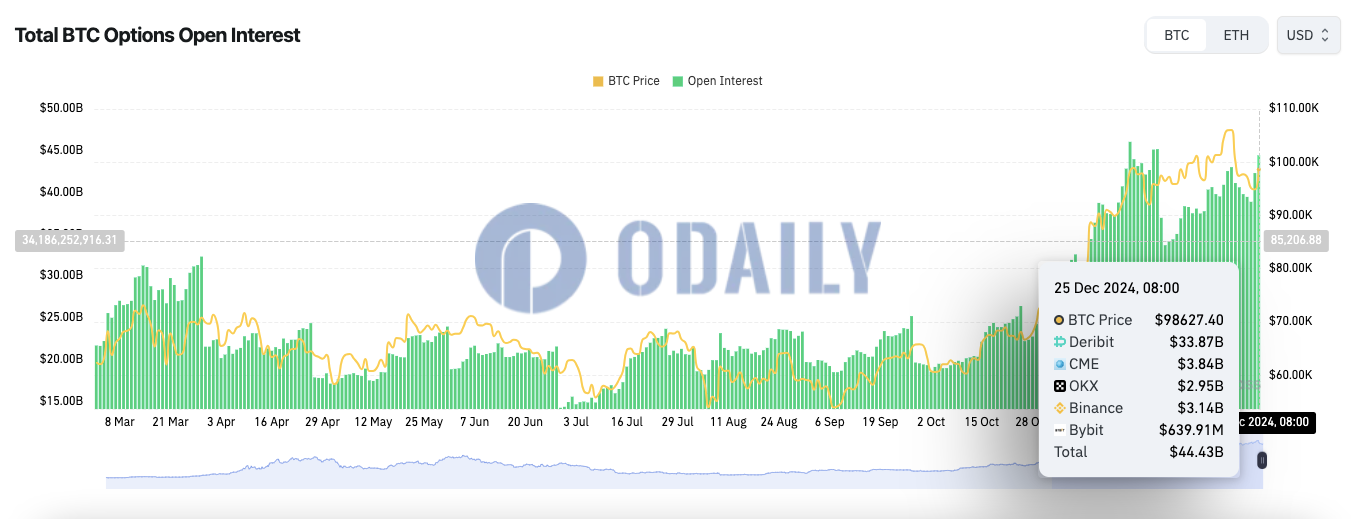Image resolution: width=1356 pixels, height=519 pixels.
Task: Click the $44.43B Total value
Action: pyautogui.click(x=1198, y=452)
